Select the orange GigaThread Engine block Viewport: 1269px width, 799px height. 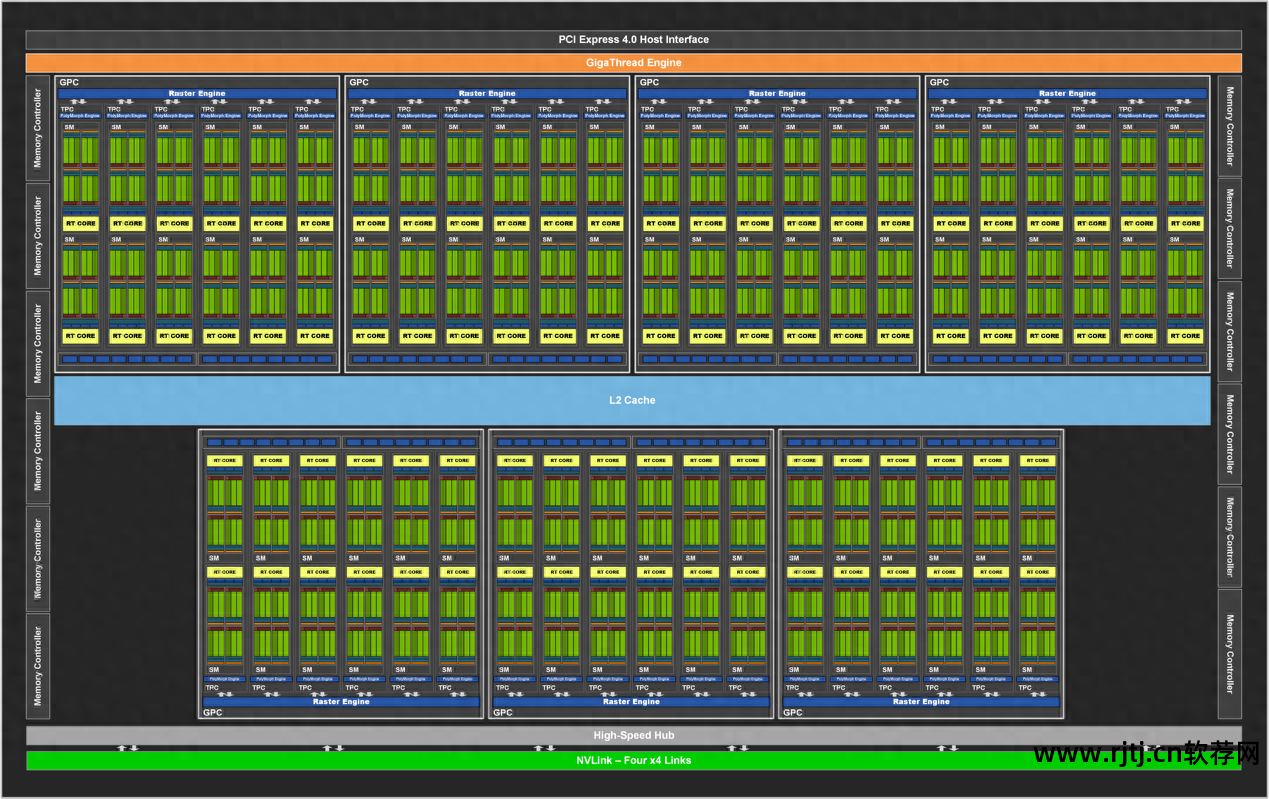(x=634, y=63)
